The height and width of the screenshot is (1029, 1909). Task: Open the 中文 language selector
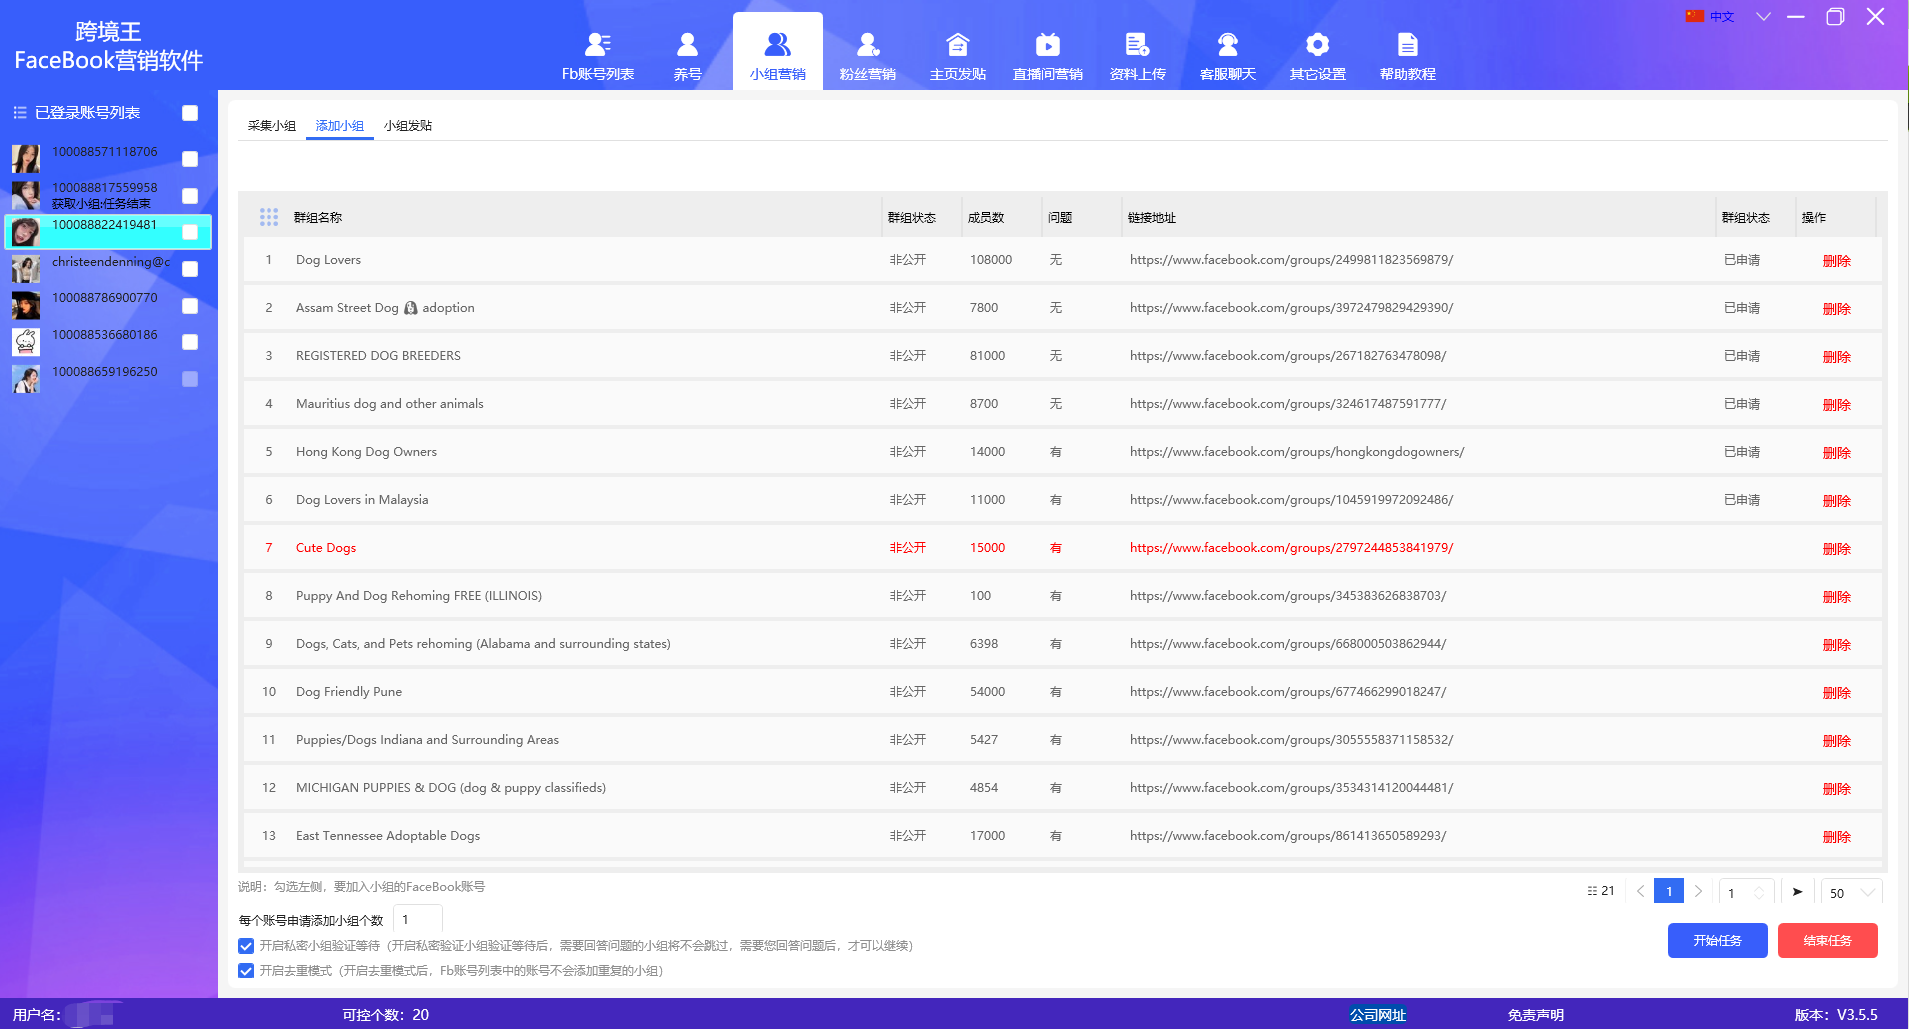click(x=1710, y=17)
